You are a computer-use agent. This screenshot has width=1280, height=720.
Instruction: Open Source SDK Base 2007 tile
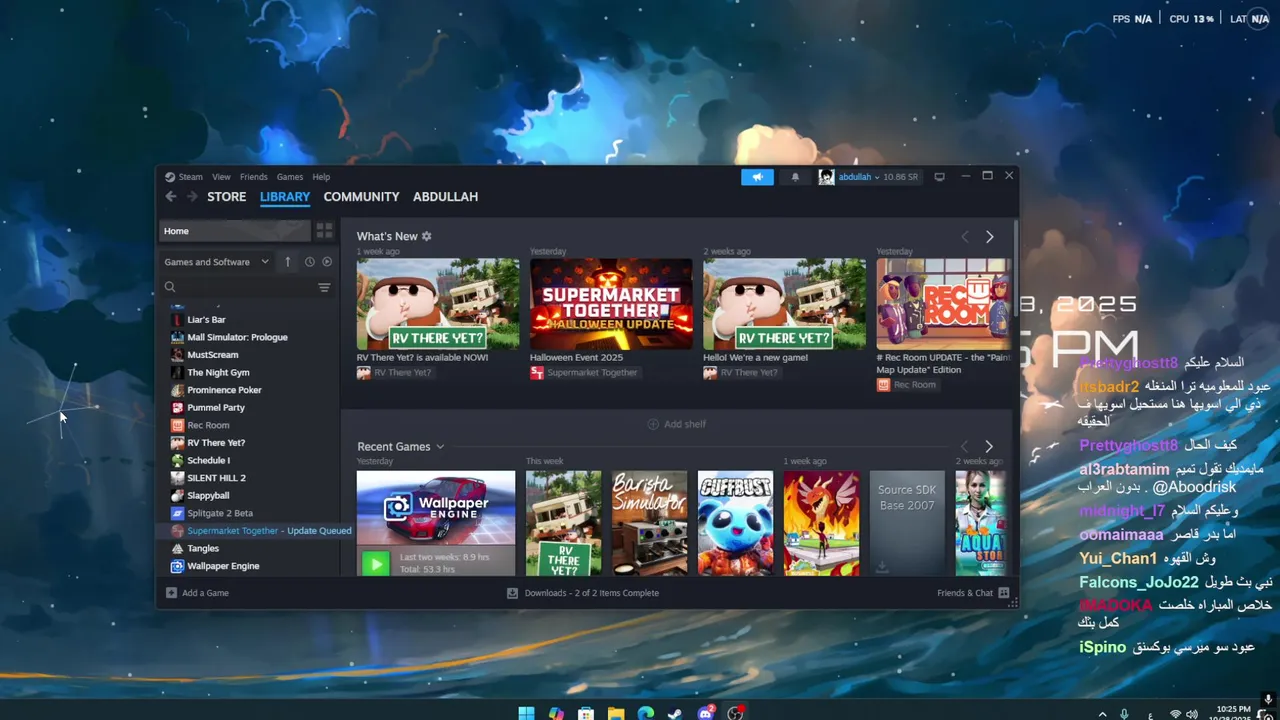pos(907,523)
